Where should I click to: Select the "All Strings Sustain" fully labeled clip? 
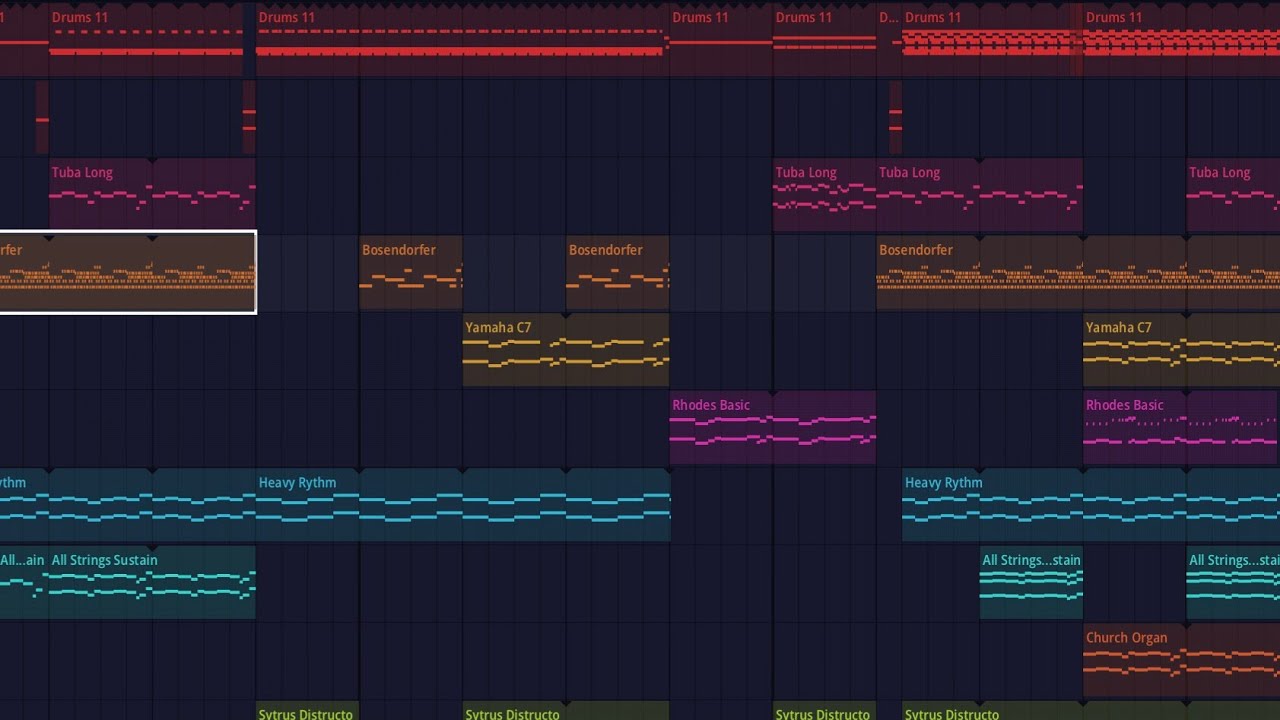pyautogui.click(x=152, y=582)
